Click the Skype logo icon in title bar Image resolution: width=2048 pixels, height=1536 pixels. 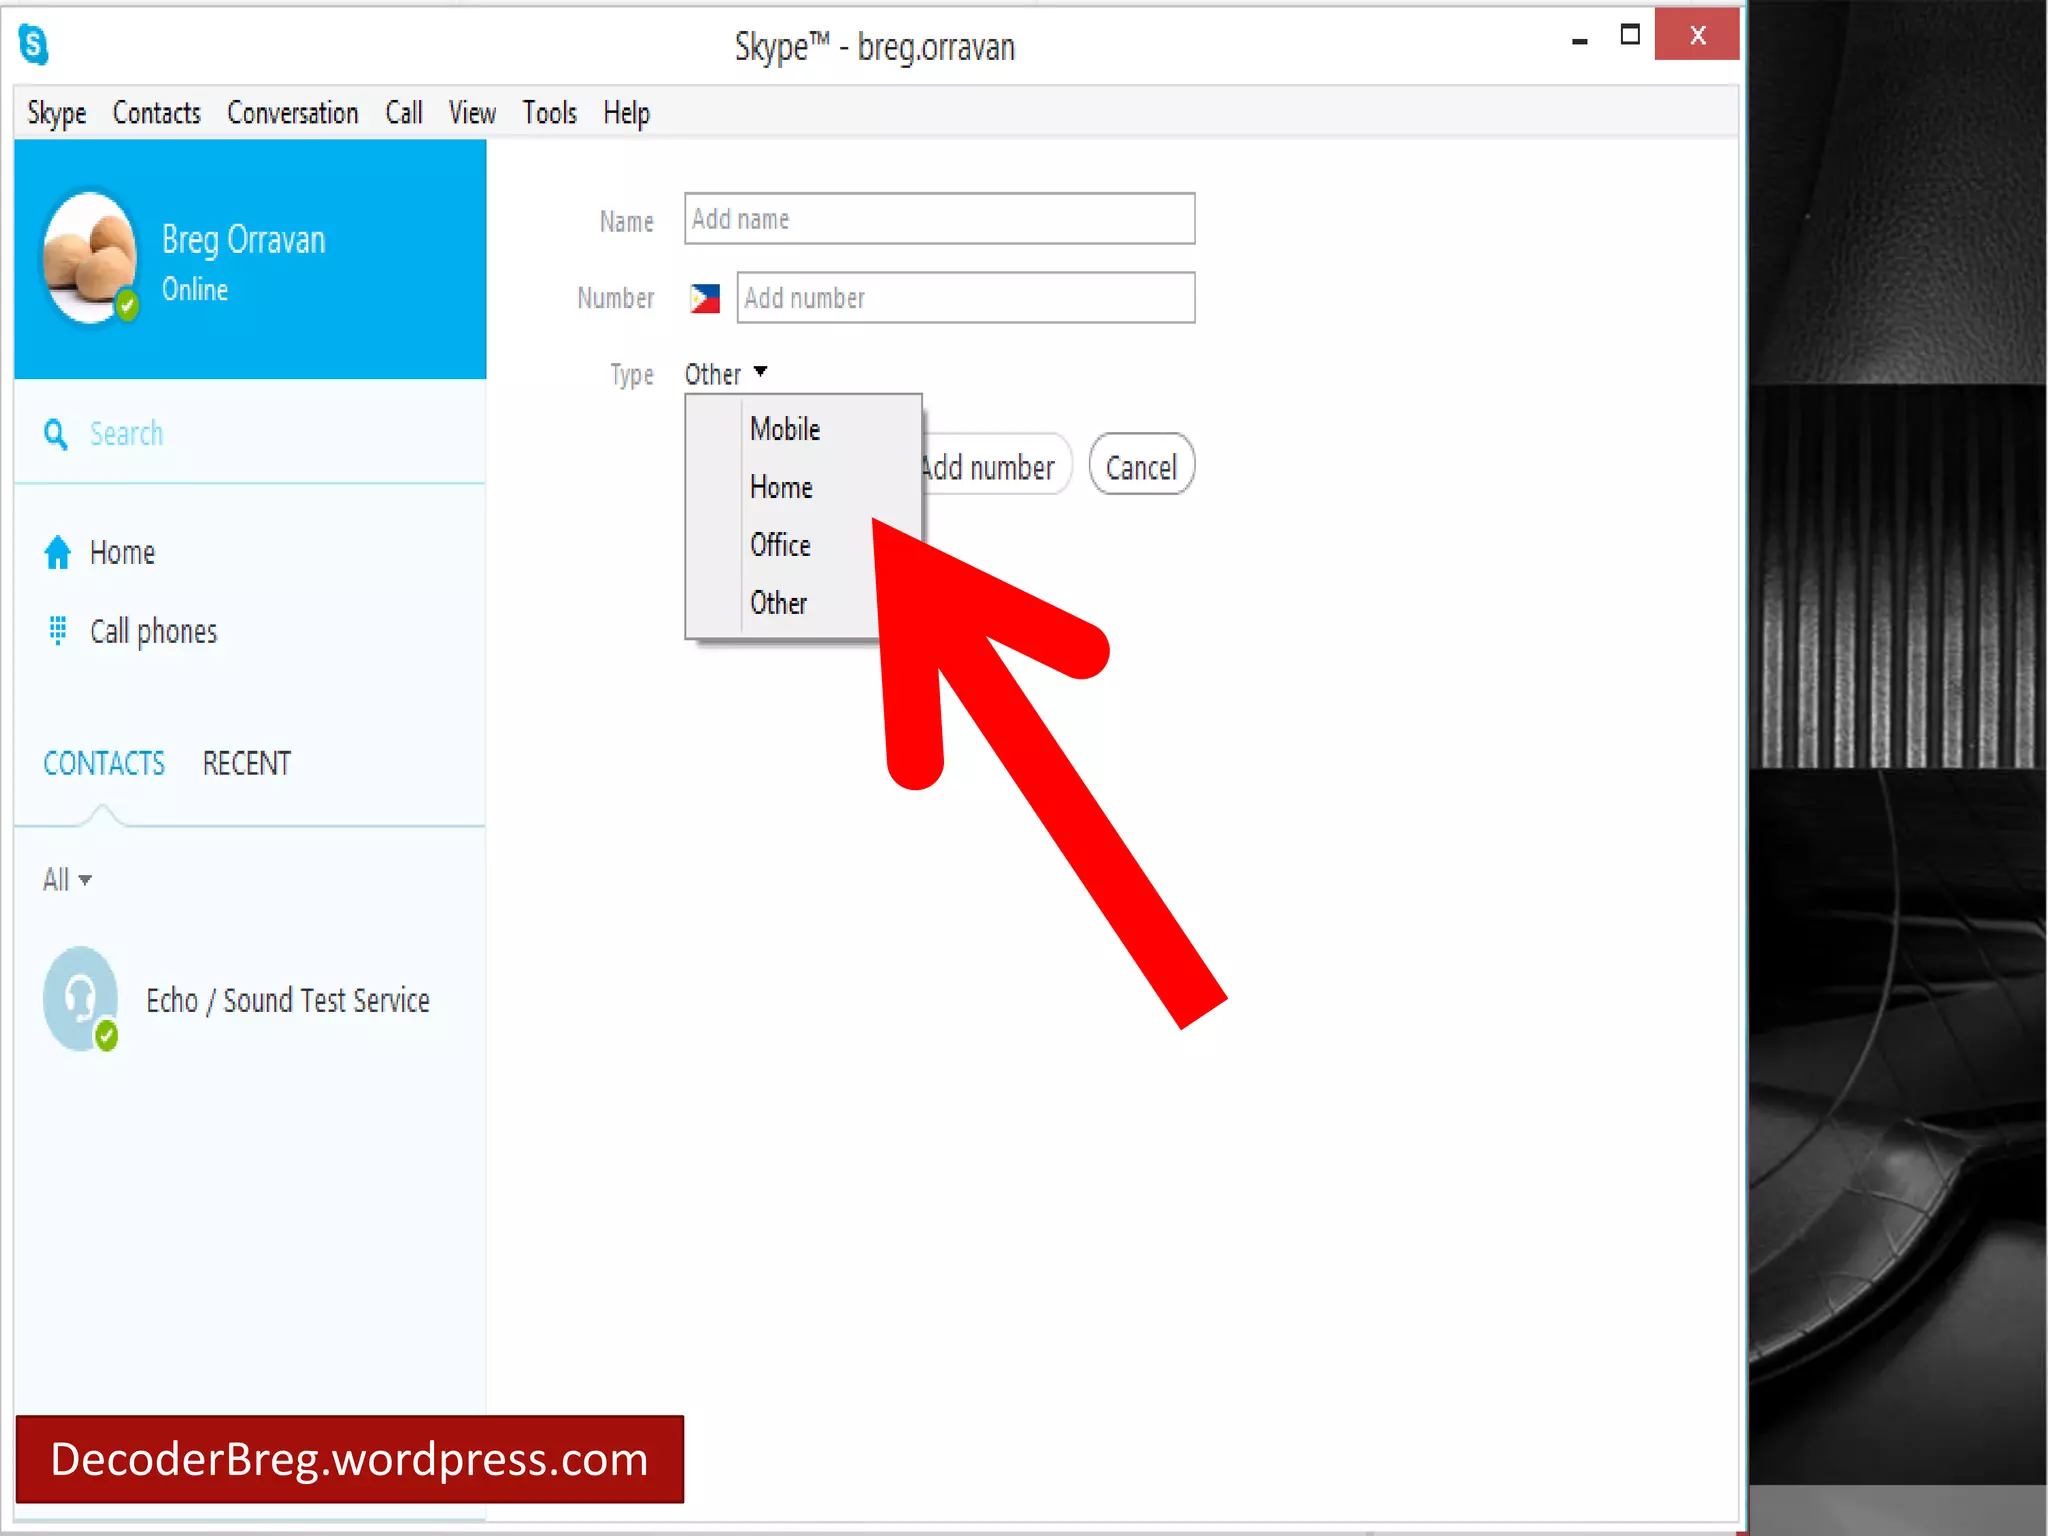click(33, 45)
